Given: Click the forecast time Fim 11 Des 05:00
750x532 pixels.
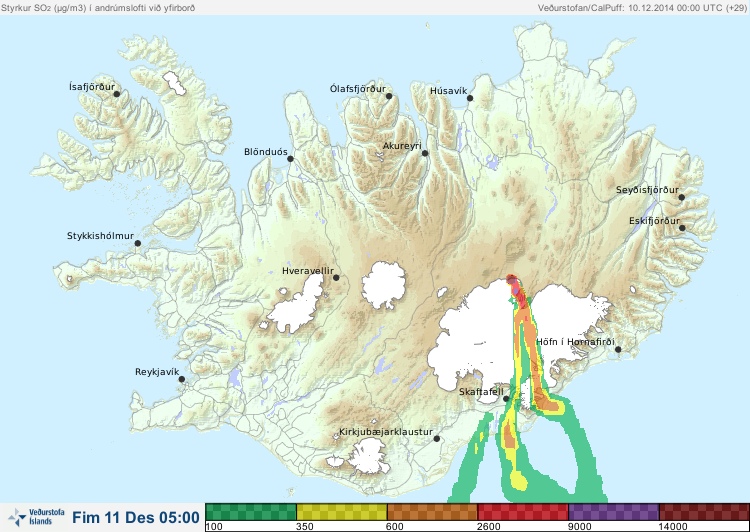Looking at the screenshot, I should point(136,518).
